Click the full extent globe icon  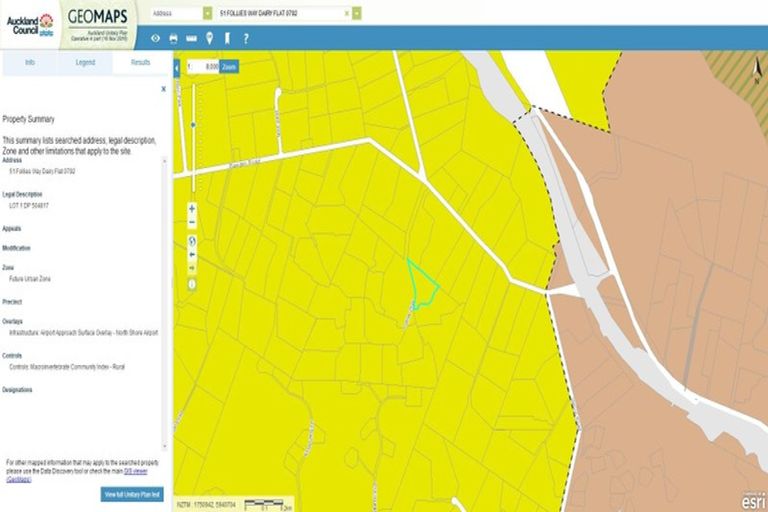(192, 240)
